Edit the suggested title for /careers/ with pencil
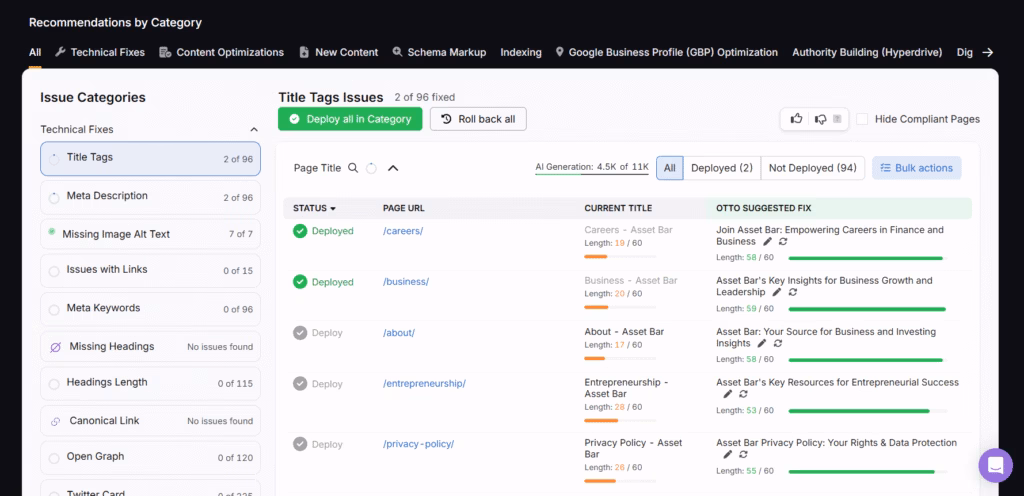 [767, 242]
